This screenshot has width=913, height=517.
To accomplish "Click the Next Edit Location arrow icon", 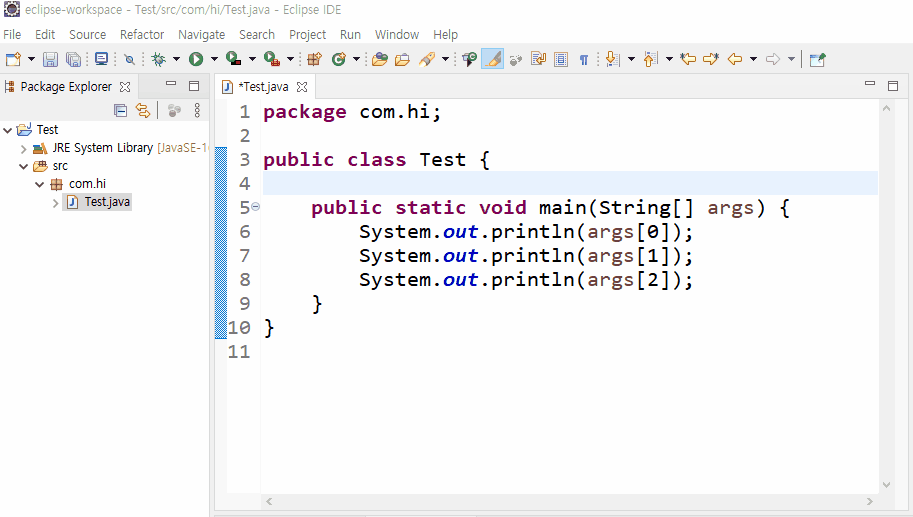I will click(711, 59).
